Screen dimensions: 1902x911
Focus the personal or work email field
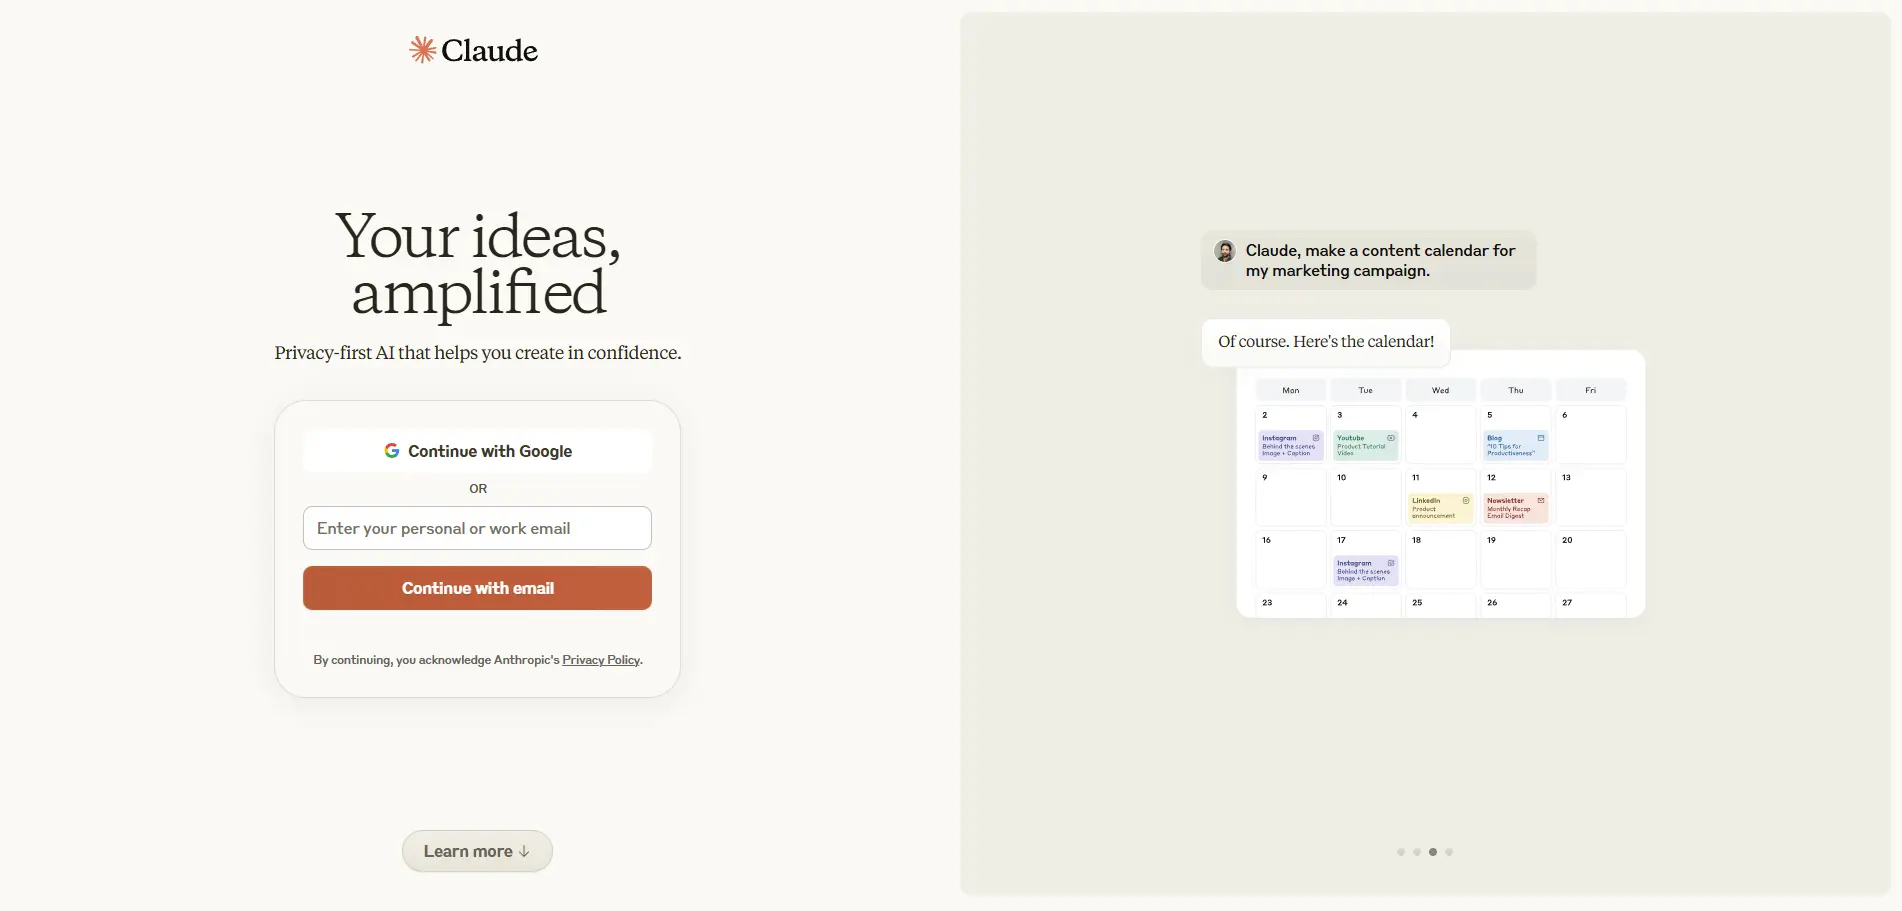click(x=477, y=528)
